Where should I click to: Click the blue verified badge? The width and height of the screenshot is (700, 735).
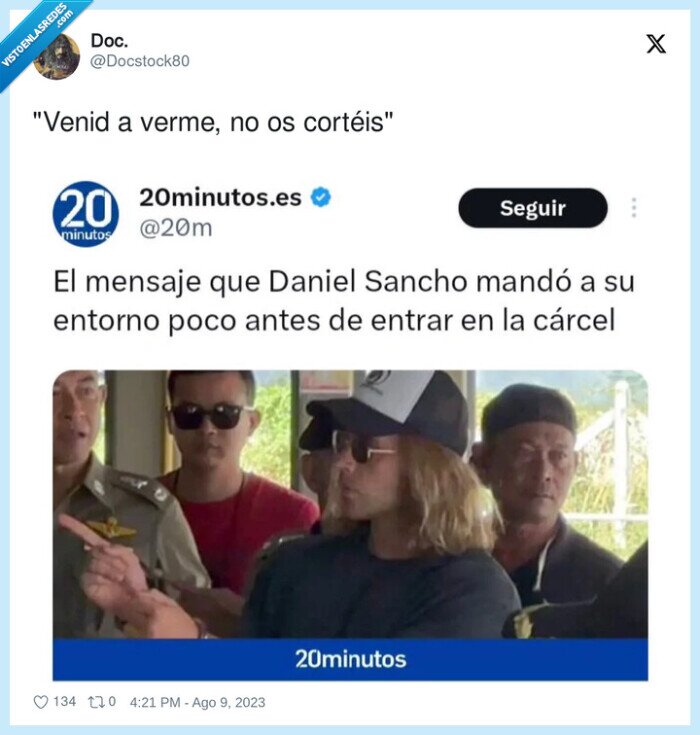tap(321, 197)
